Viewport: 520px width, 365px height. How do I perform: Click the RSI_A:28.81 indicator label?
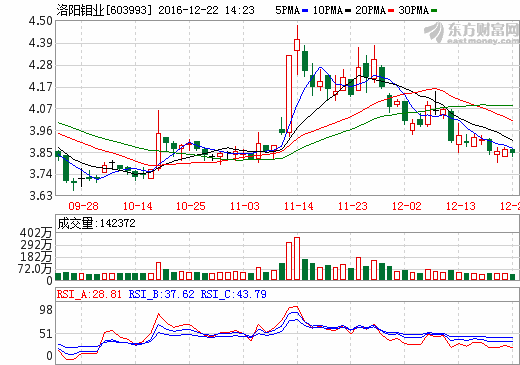[89, 294]
